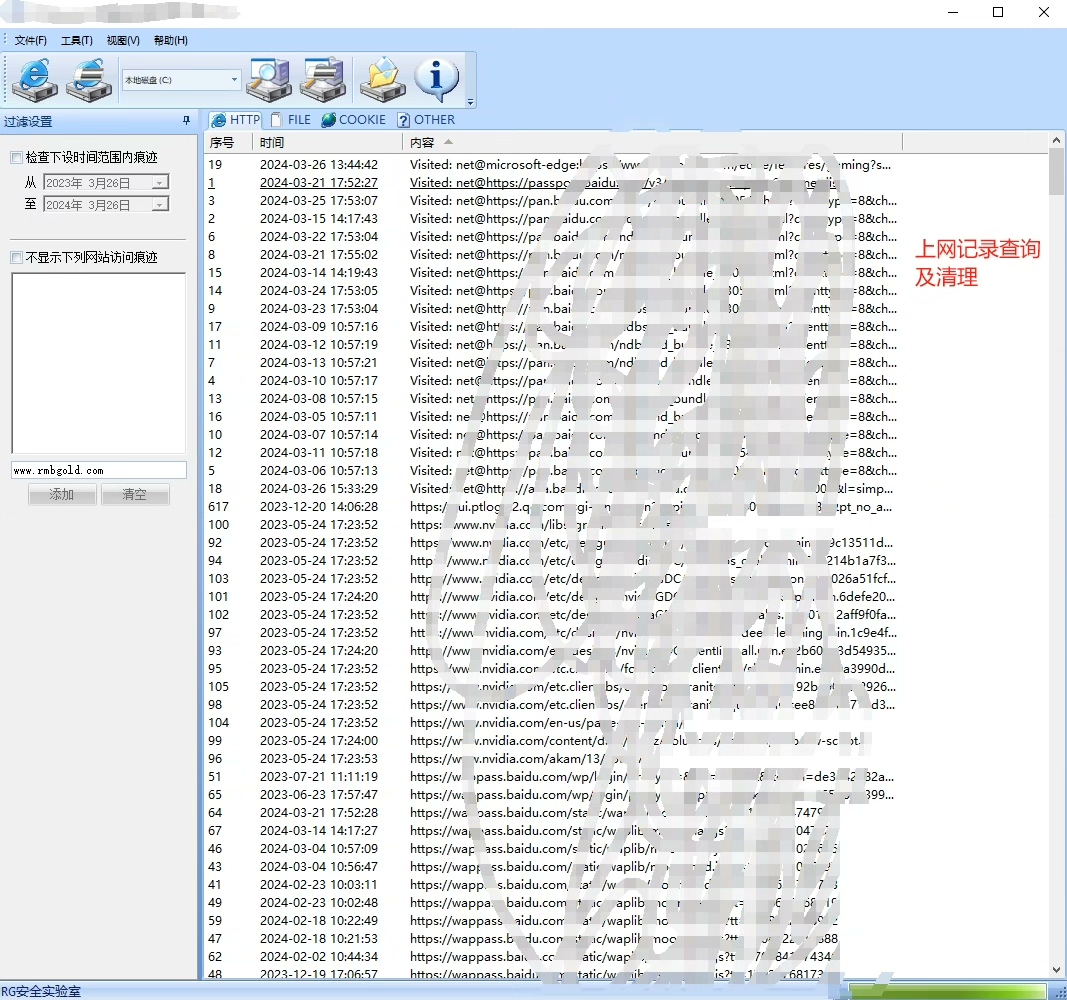Screen dimensions: 1067x1000
Task: Click the scrollbar down arrow
Action: tap(1055, 970)
